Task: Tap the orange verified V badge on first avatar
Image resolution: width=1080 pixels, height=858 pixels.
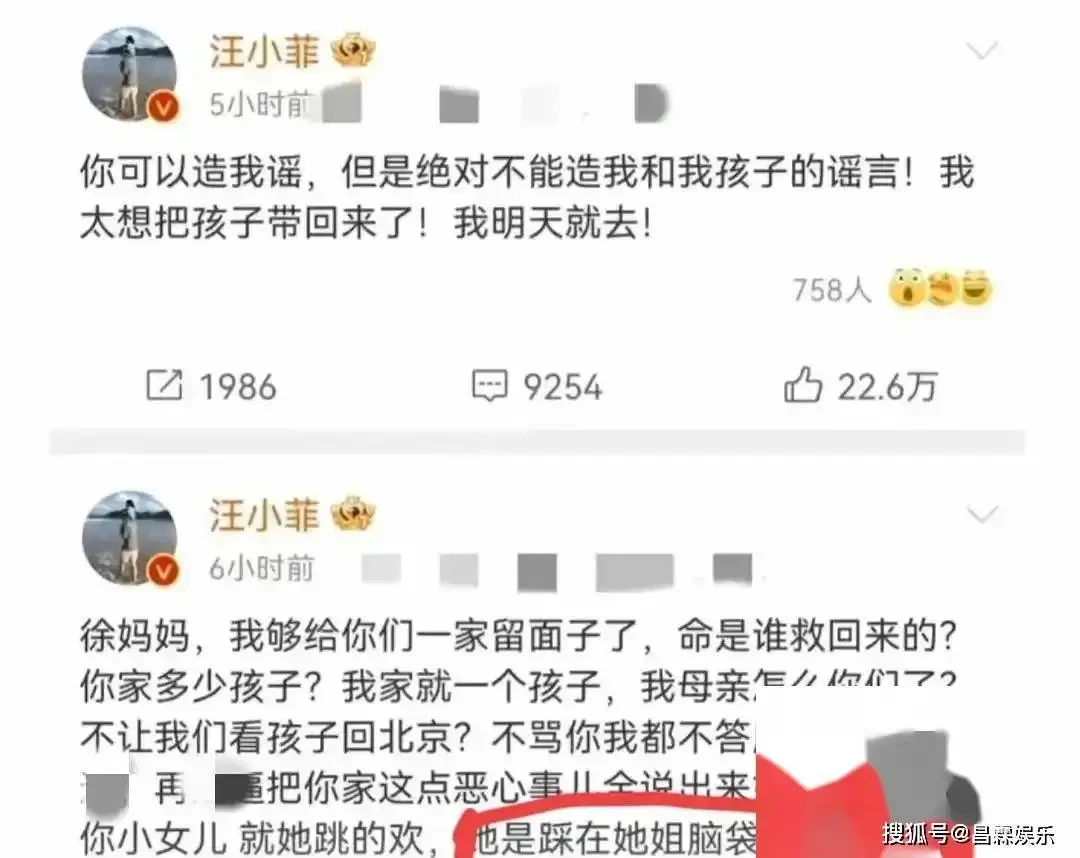Action: [x=164, y=107]
